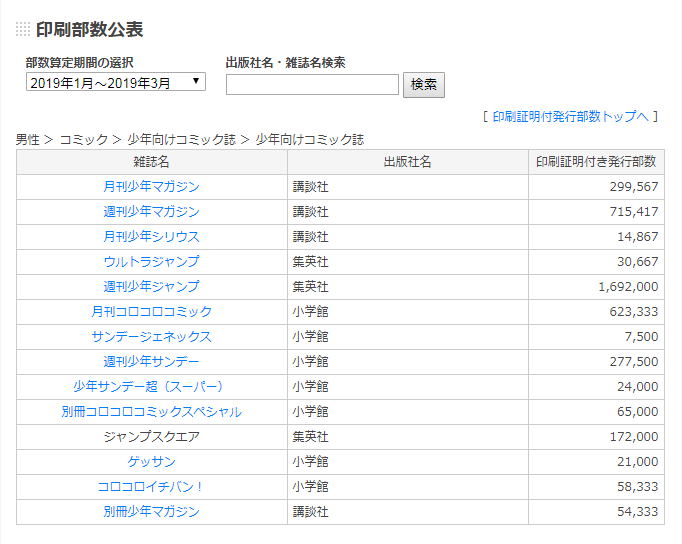Click the ジャンプスクエア magazine name cell
This screenshot has height=544, width=682.
[151, 437]
